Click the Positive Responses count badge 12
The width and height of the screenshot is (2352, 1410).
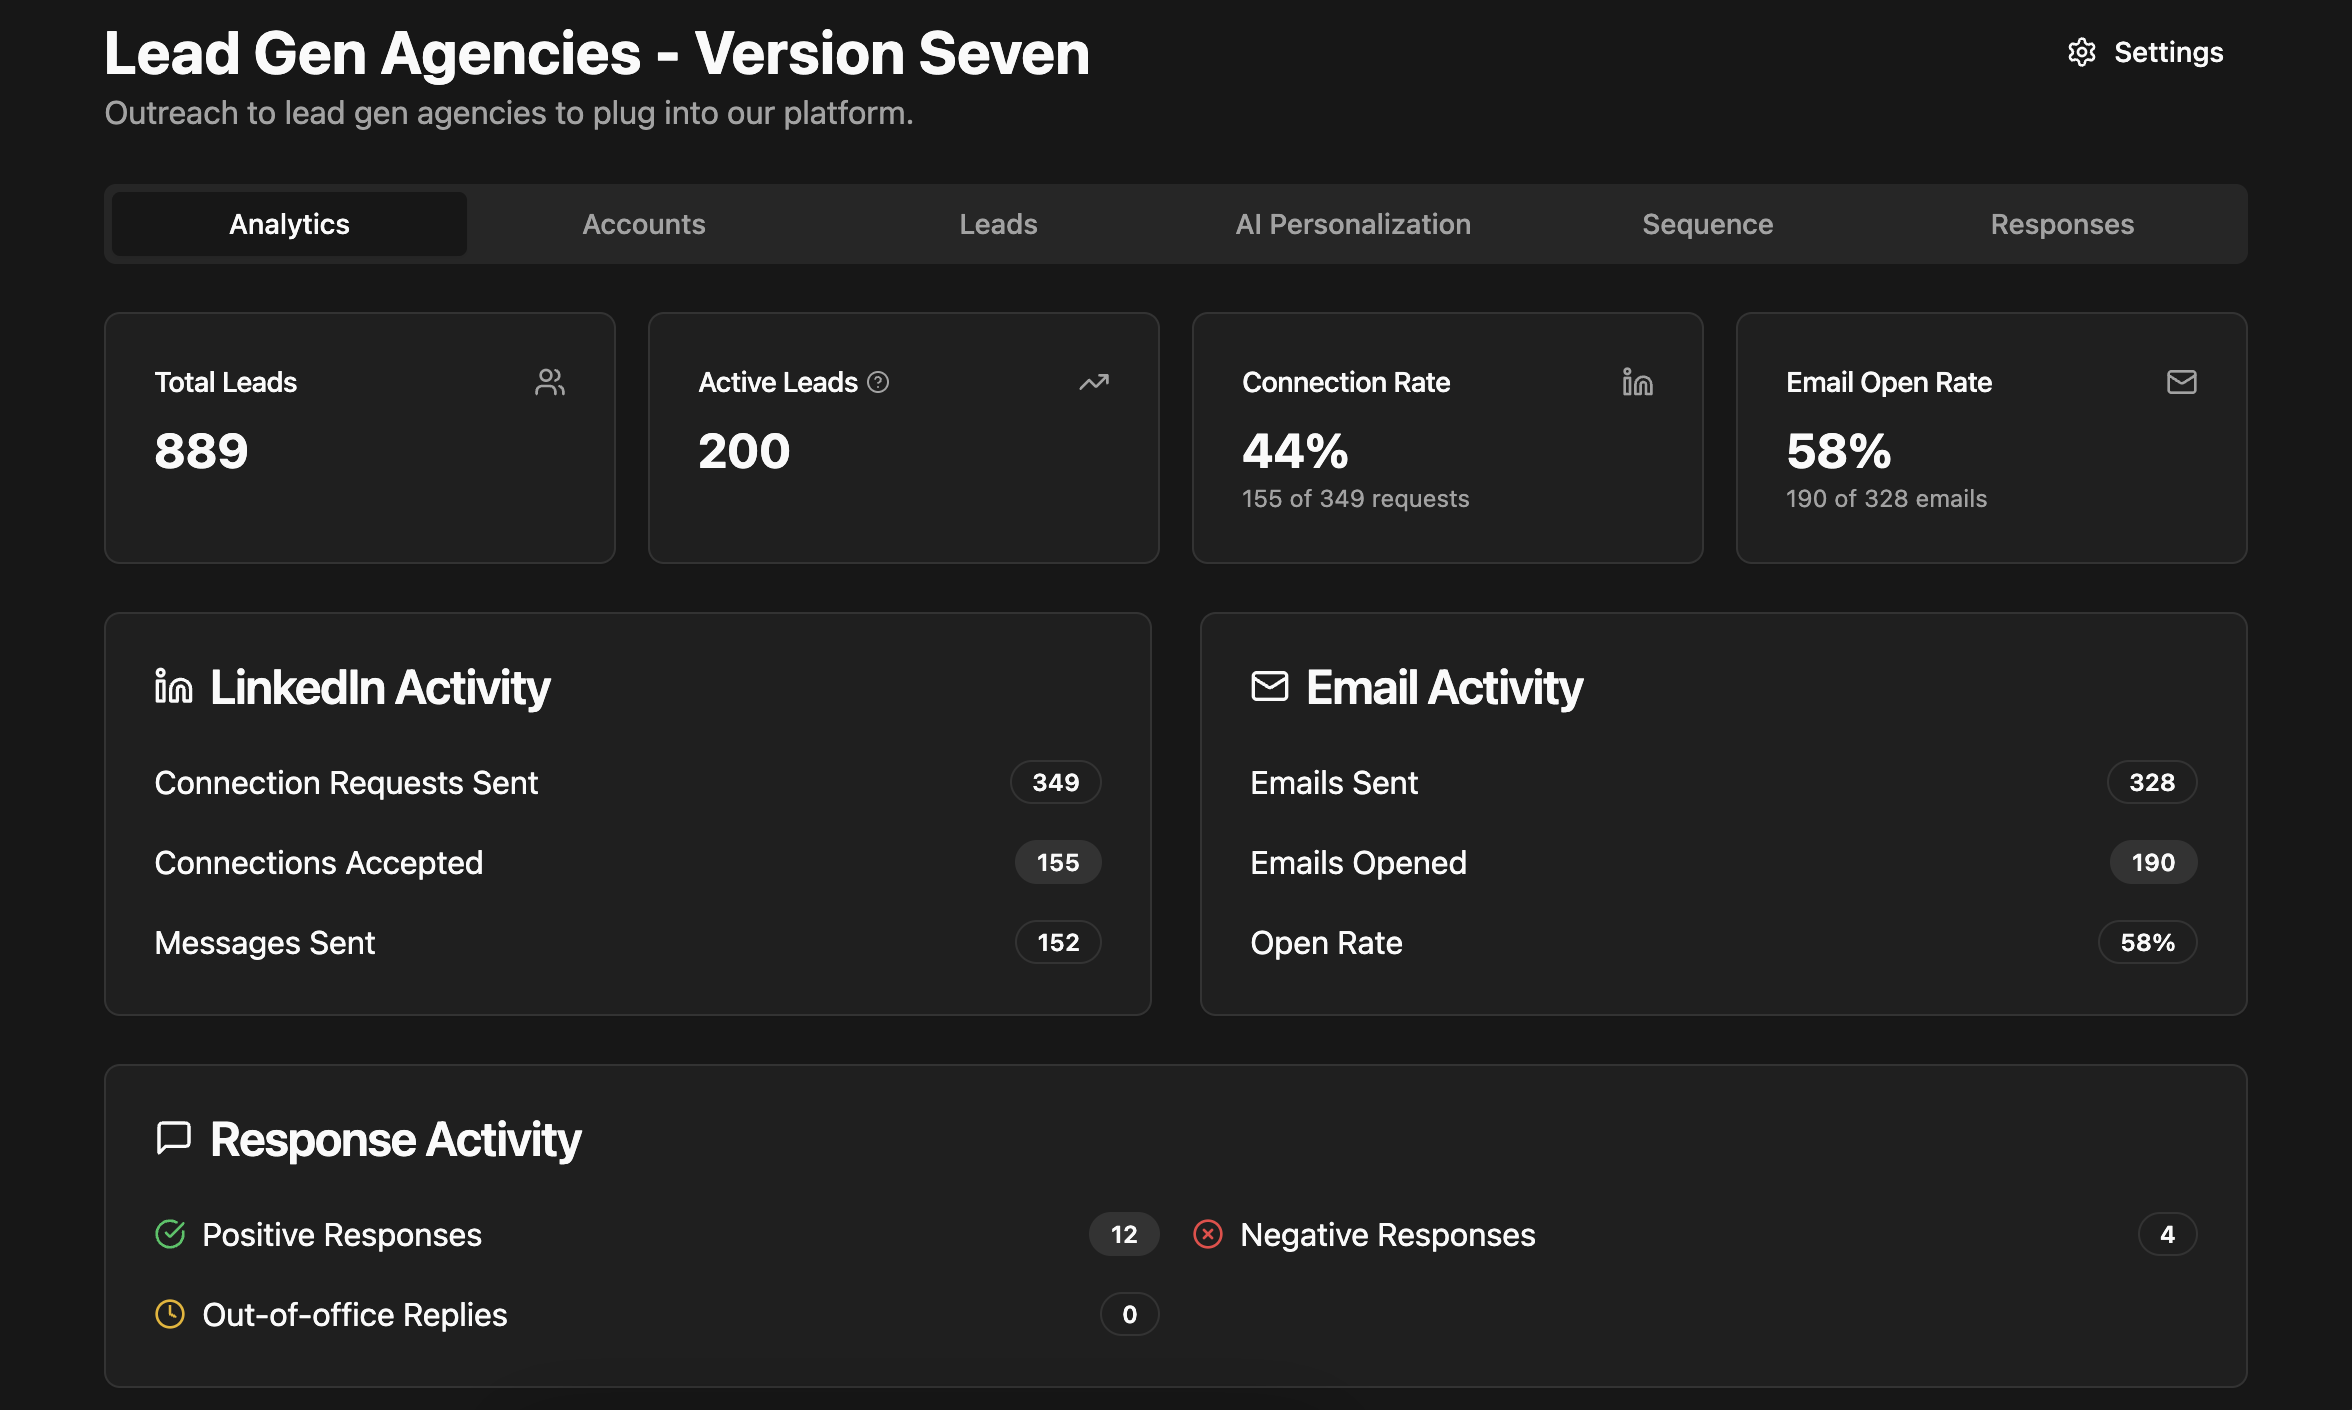pos(1123,1234)
